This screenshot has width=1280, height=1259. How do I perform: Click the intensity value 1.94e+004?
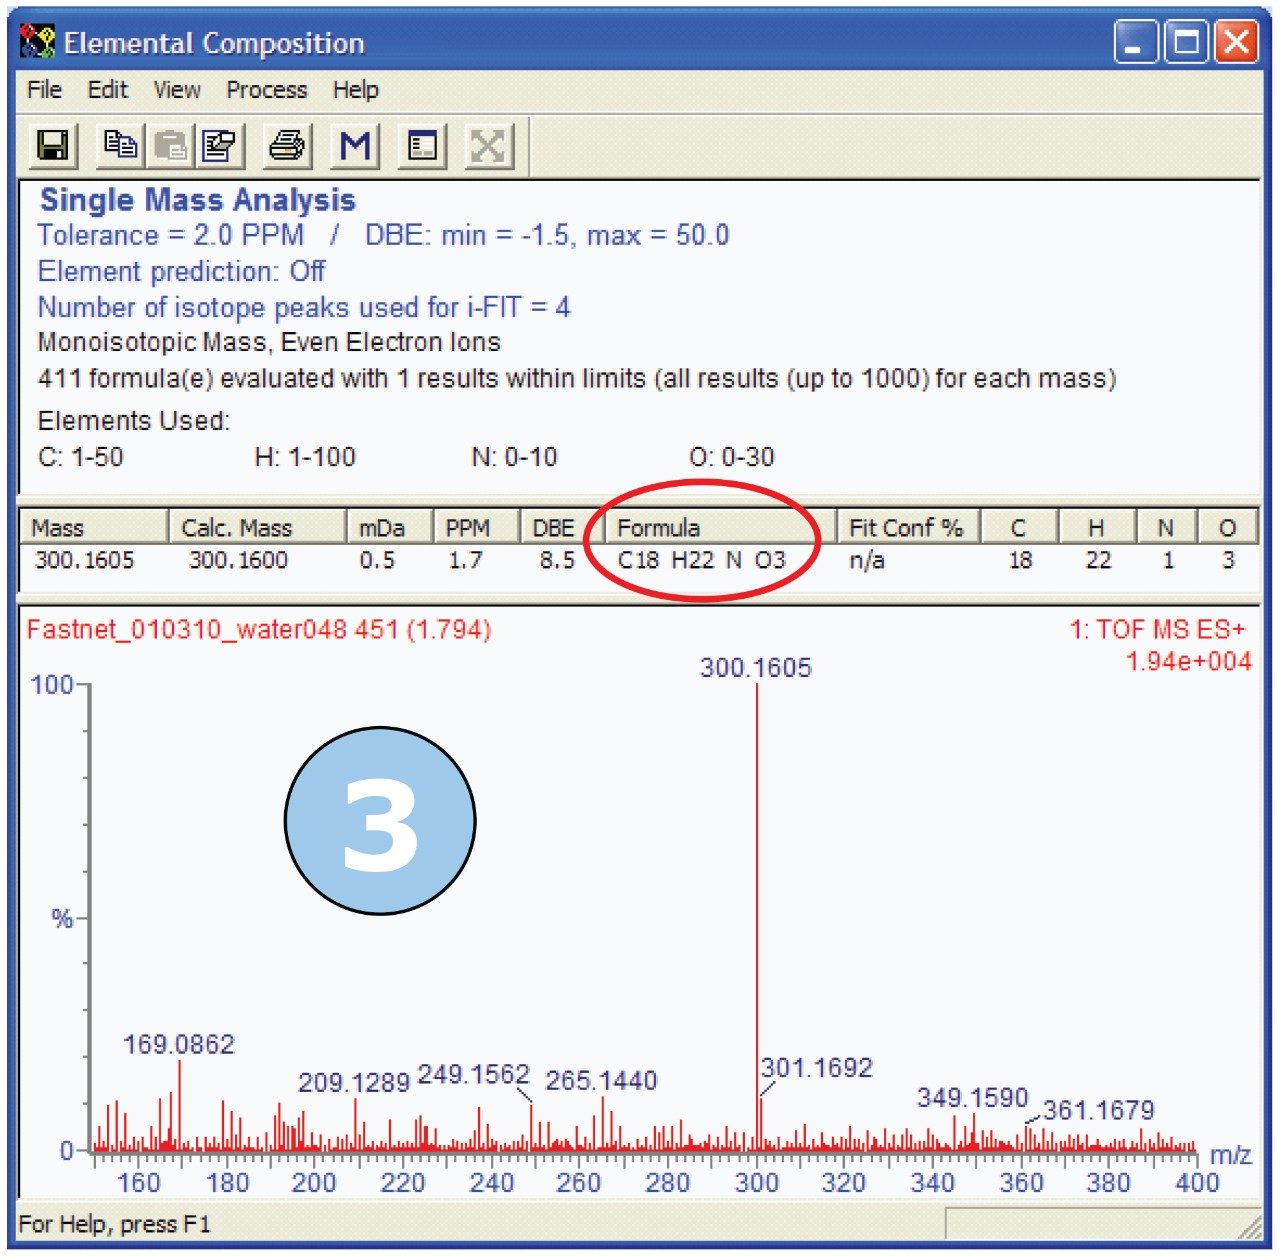[1188, 661]
